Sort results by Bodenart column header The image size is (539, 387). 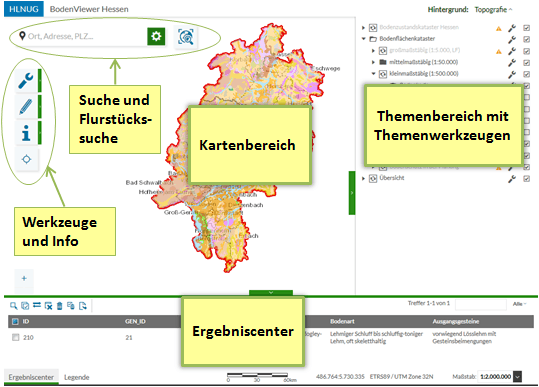point(342,321)
